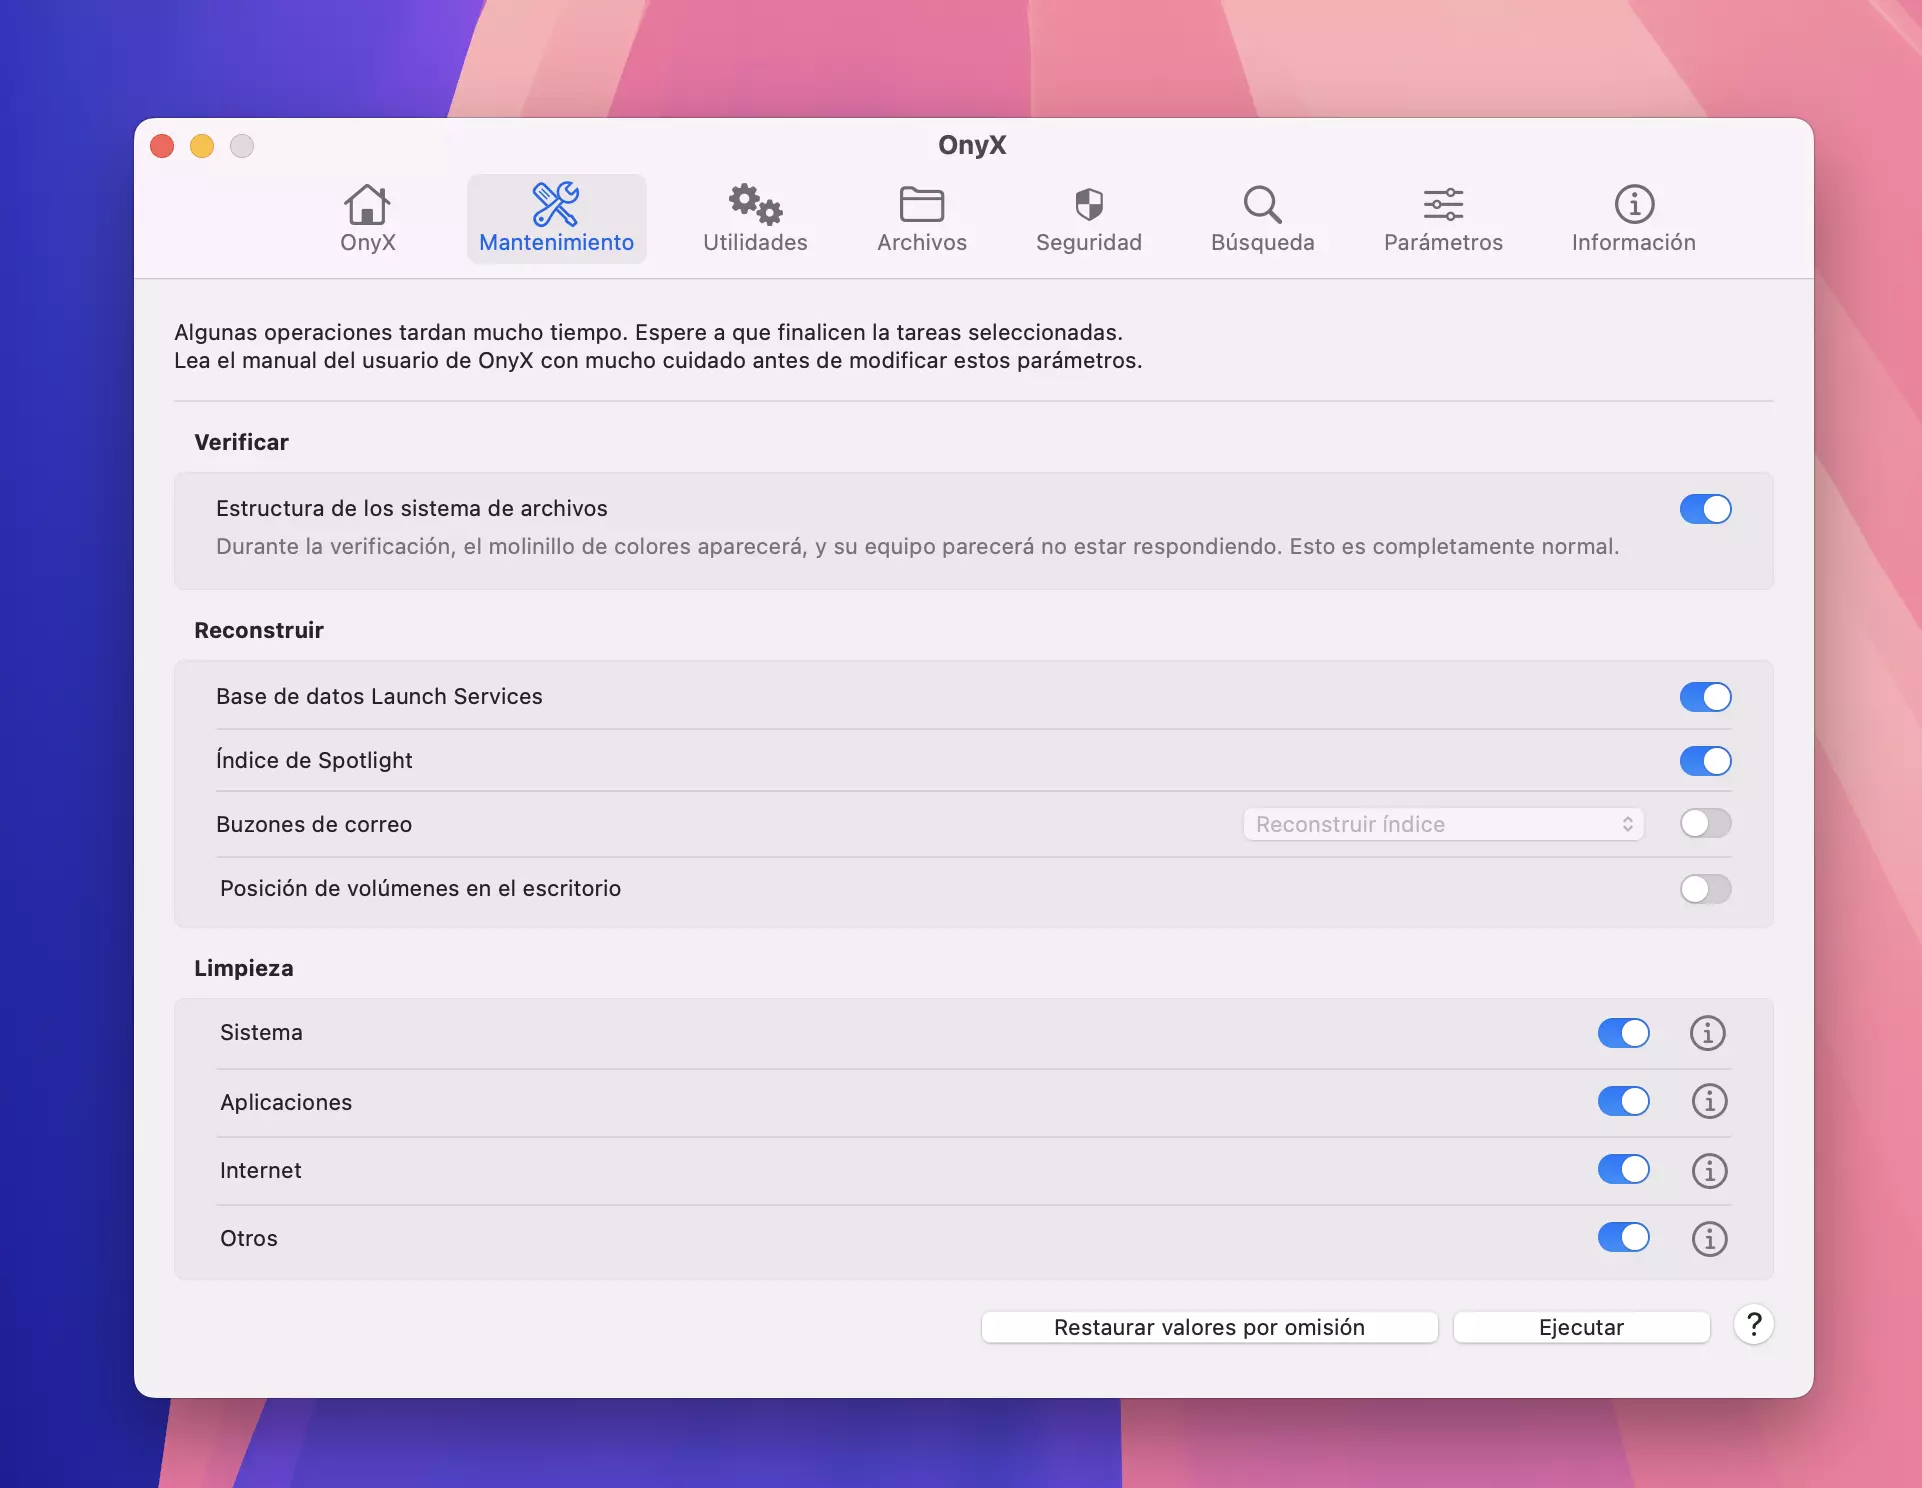1922x1488 pixels.
Task: Click the Ejecutar button
Action: [x=1581, y=1327]
